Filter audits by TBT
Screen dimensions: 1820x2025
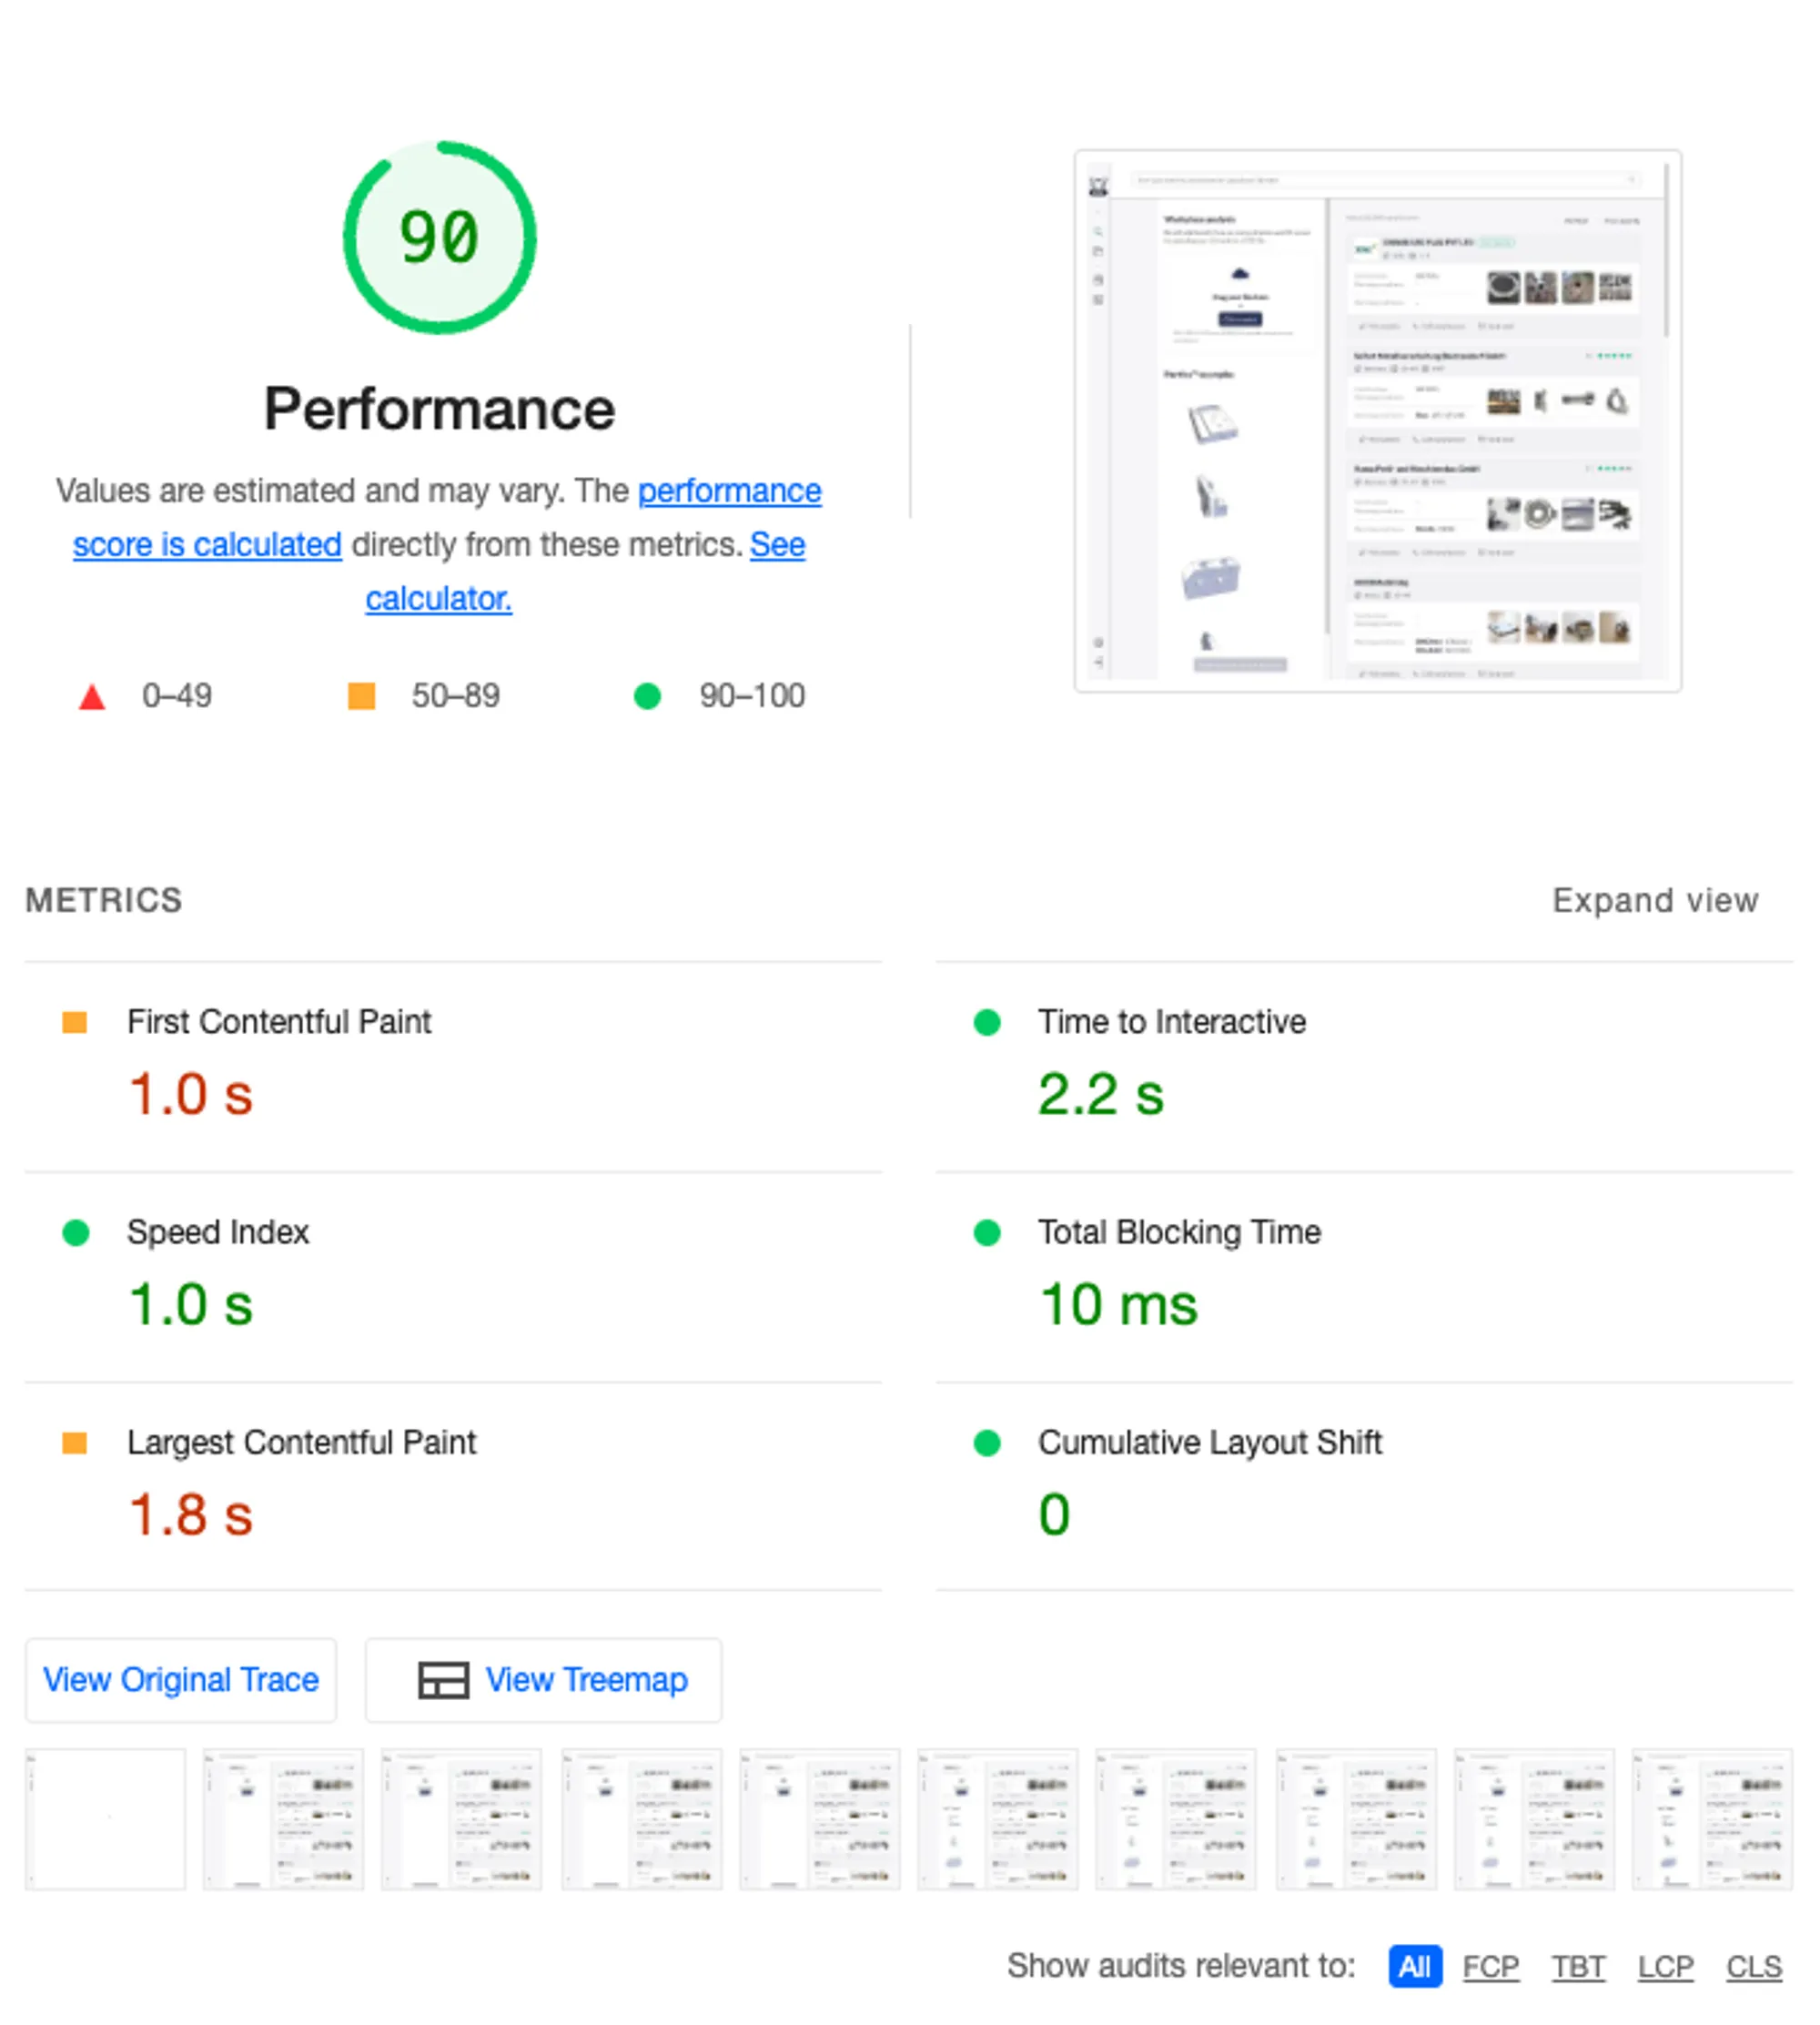click(1578, 1967)
